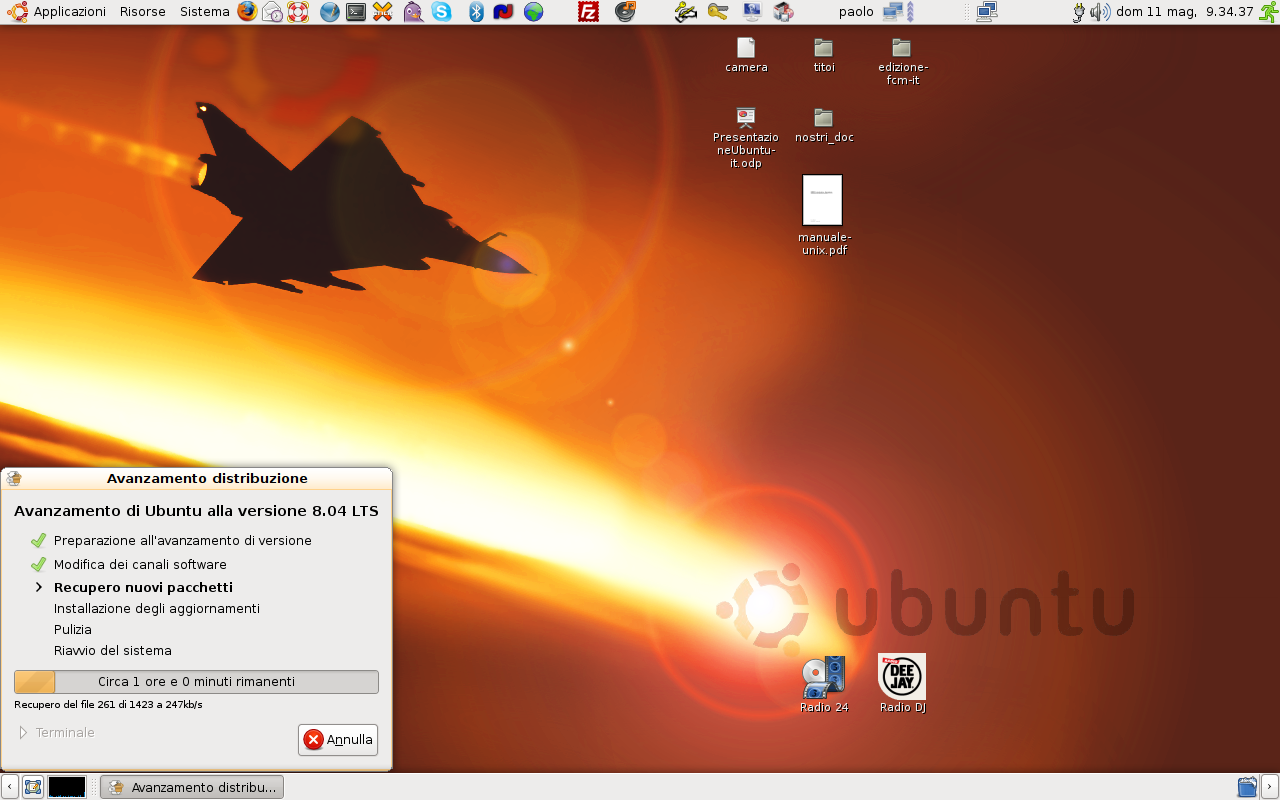Open Skype from the top panel
The height and width of the screenshot is (800, 1280).
tap(441, 12)
